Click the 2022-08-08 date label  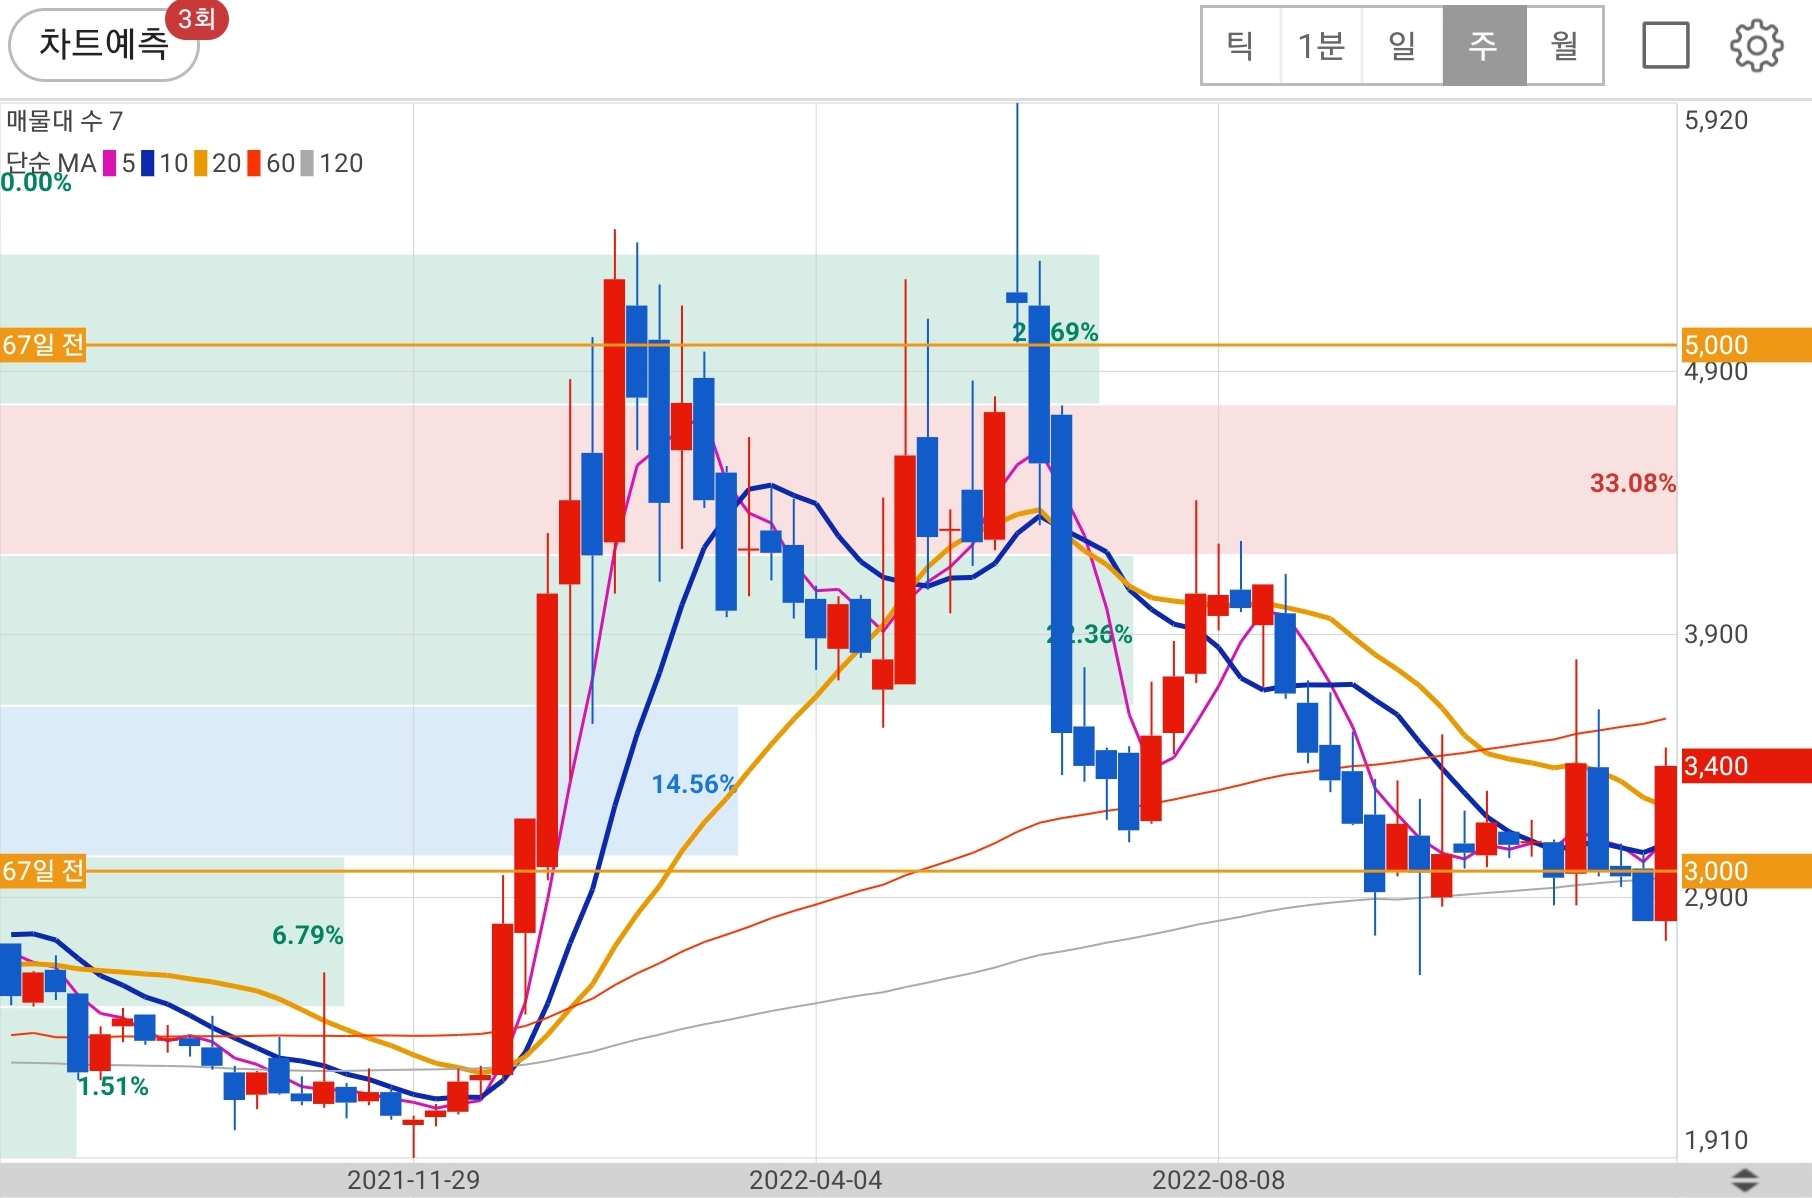1218,1180
